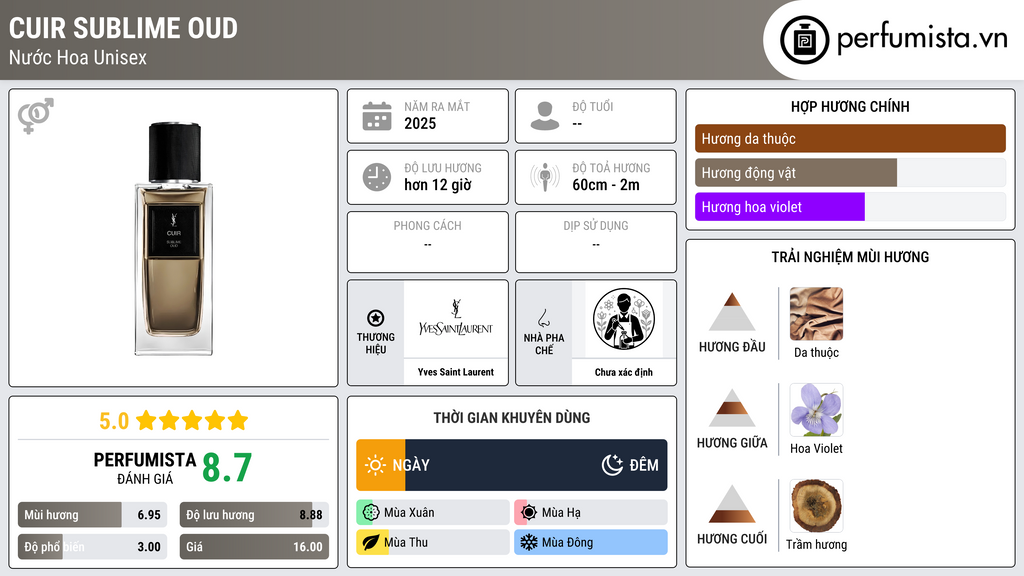The image size is (1024, 576).
Task: Click the Hương hoa violet accord bar
Action: pyautogui.click(x=850, y=206)
